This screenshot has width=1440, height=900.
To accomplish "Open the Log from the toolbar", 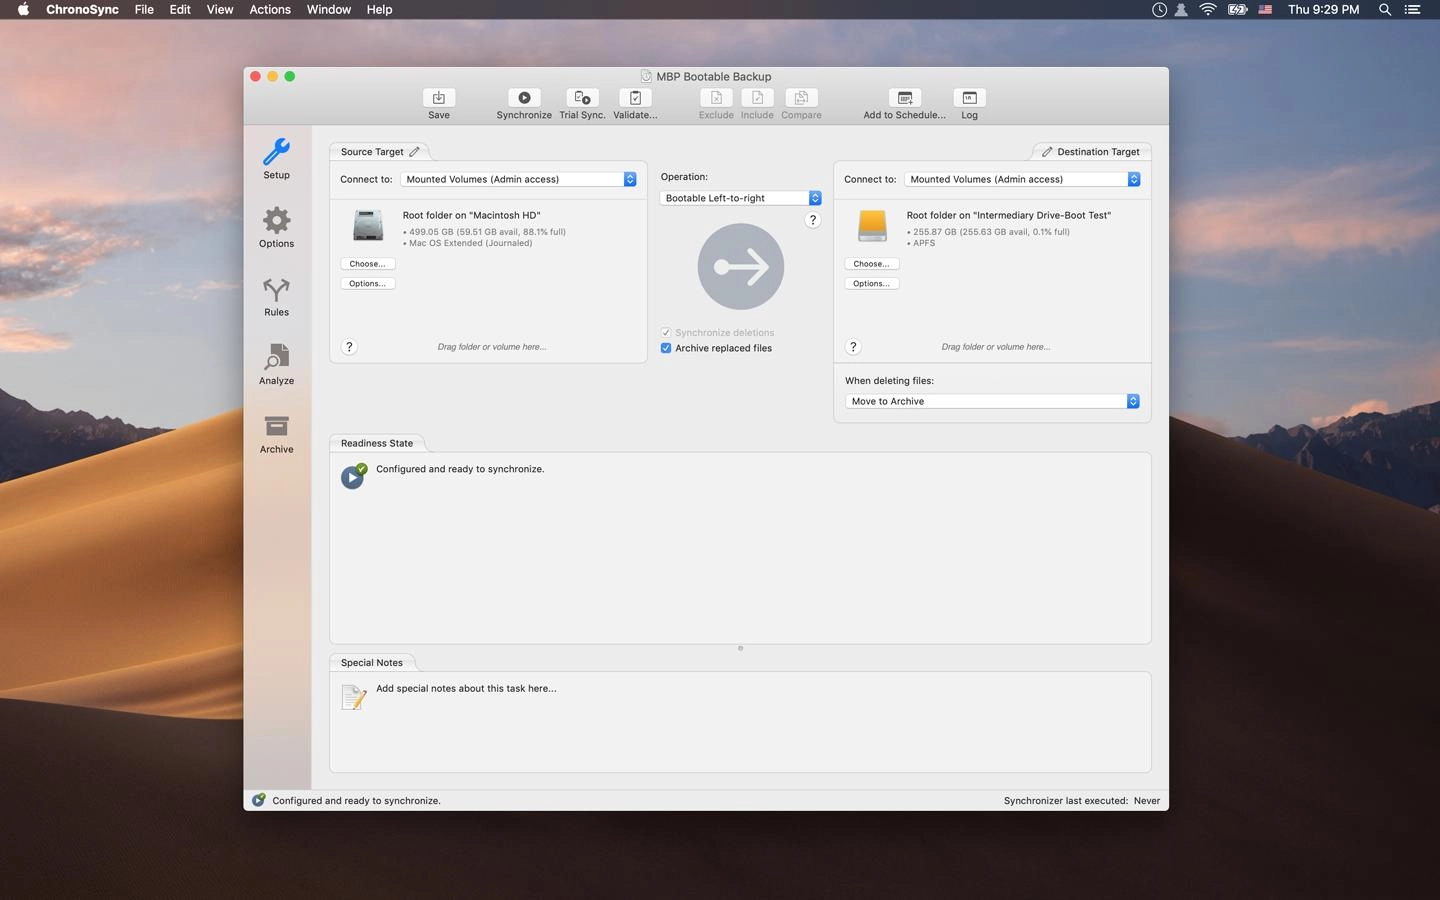I will coord(969,98).
